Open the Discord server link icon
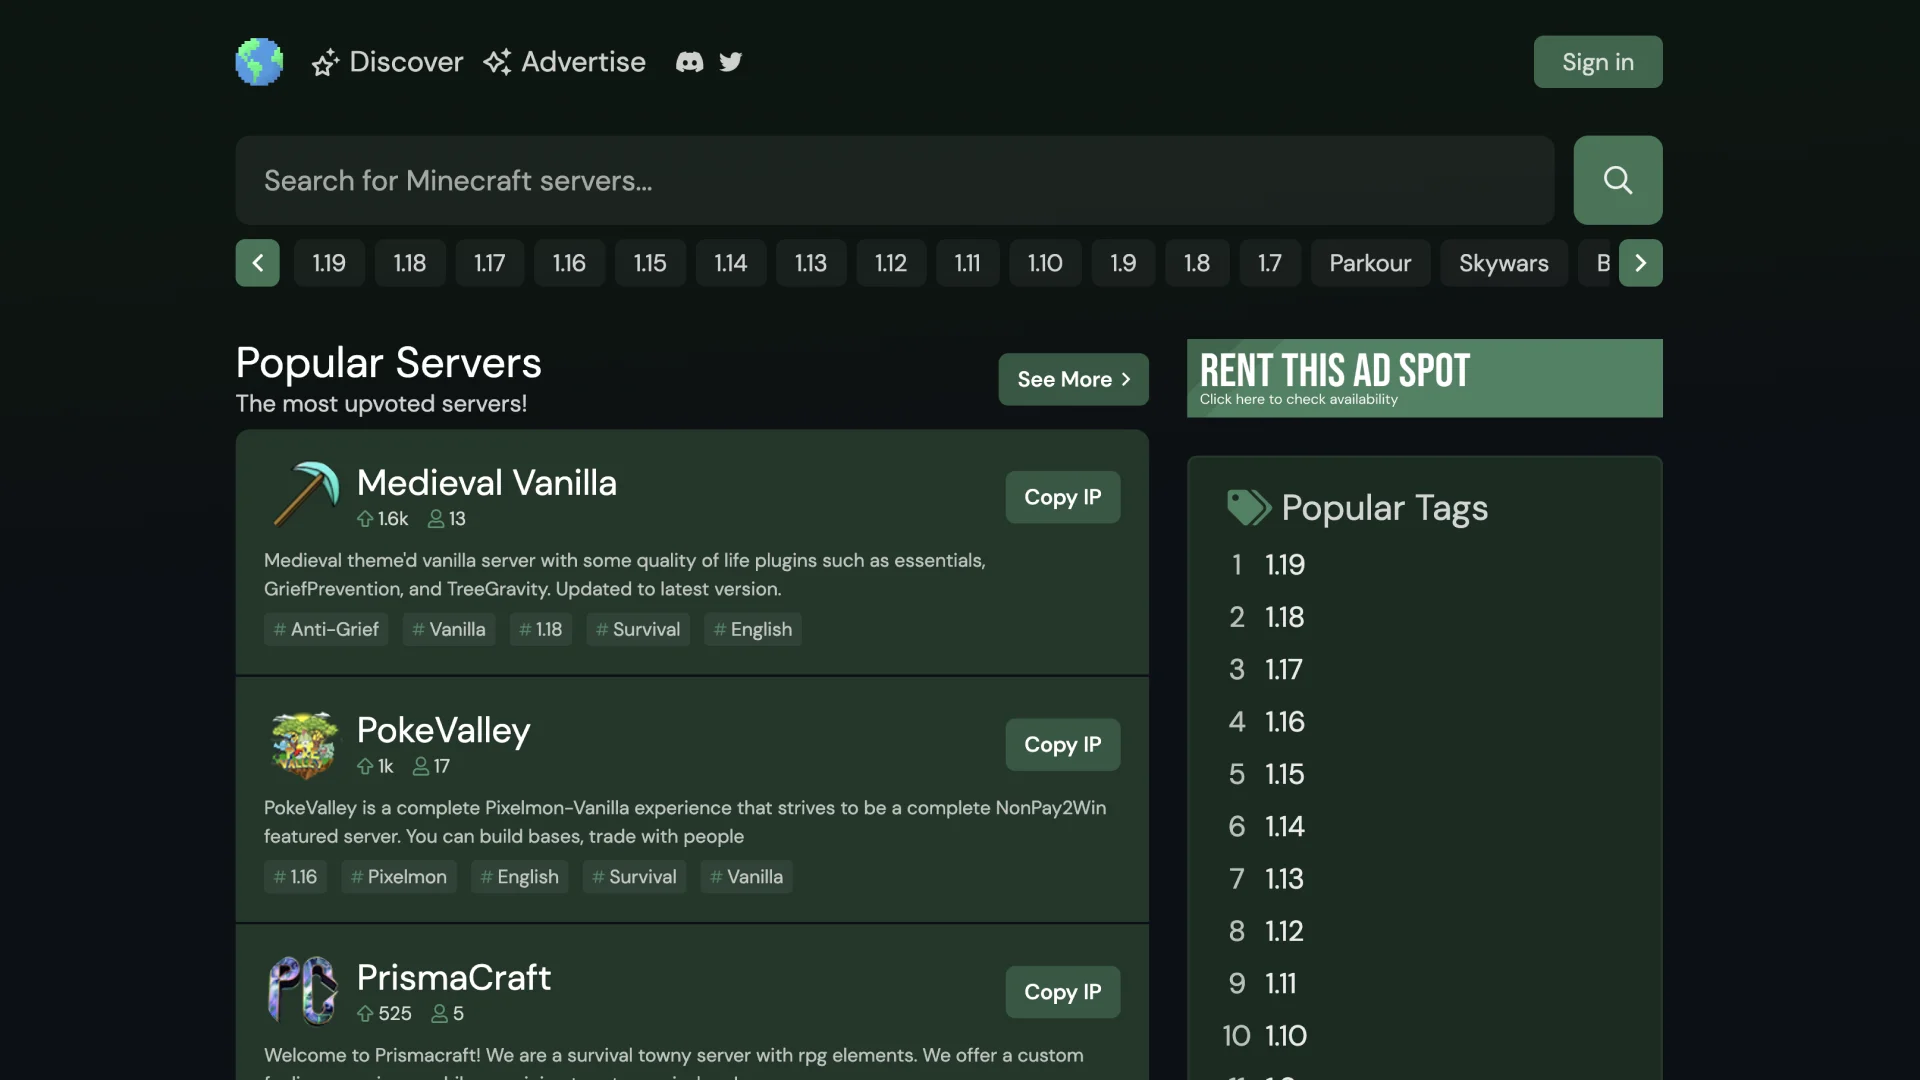 [689, 62]
